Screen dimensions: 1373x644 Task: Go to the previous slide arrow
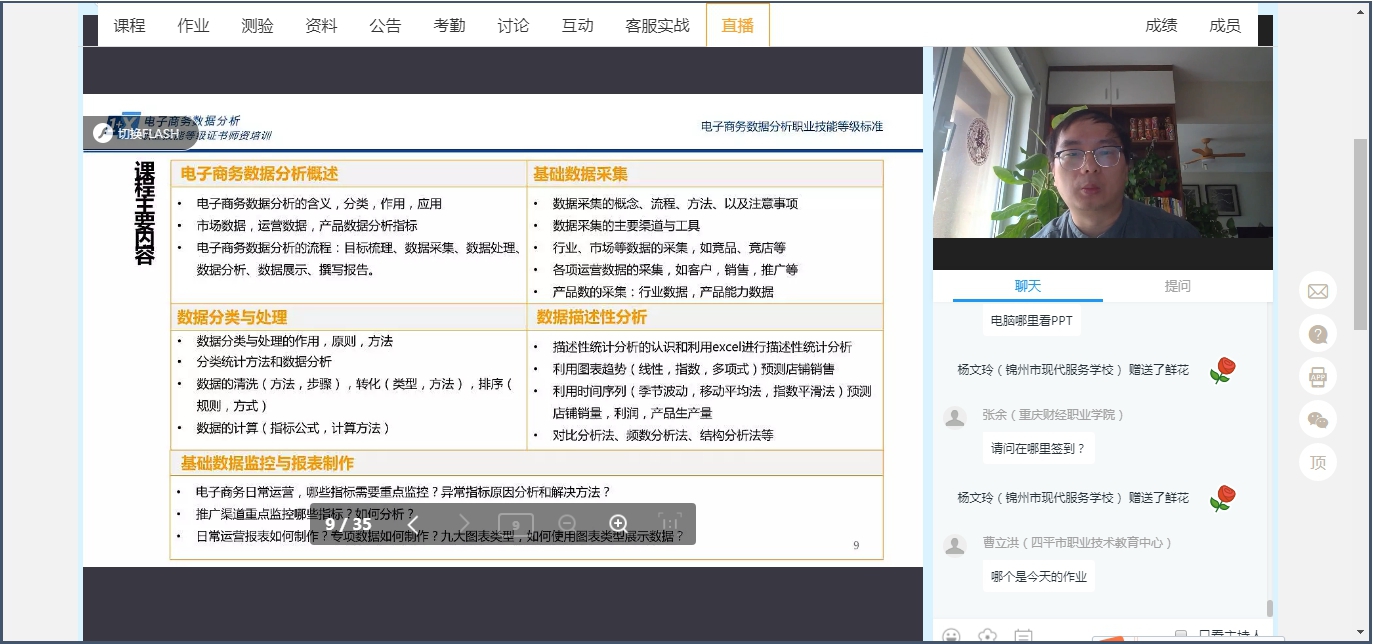413,524
